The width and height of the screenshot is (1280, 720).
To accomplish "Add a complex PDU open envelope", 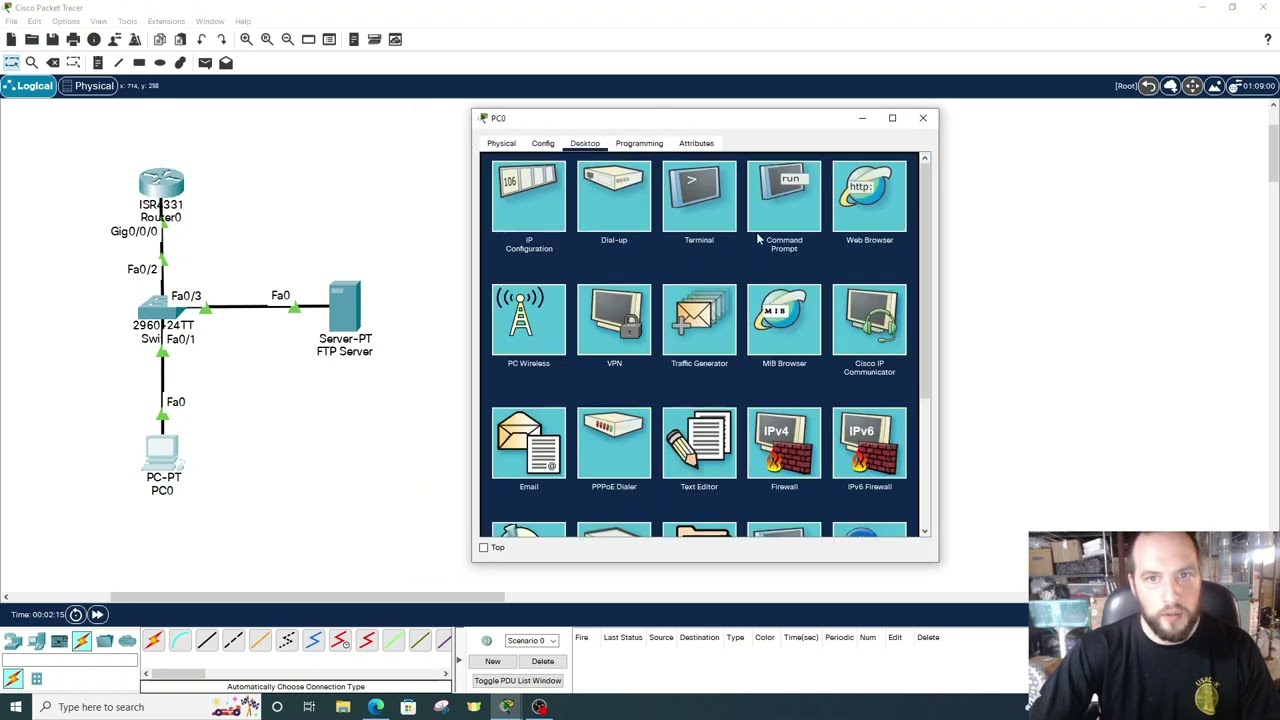I will pyautogui.click(x=226, y=62).
